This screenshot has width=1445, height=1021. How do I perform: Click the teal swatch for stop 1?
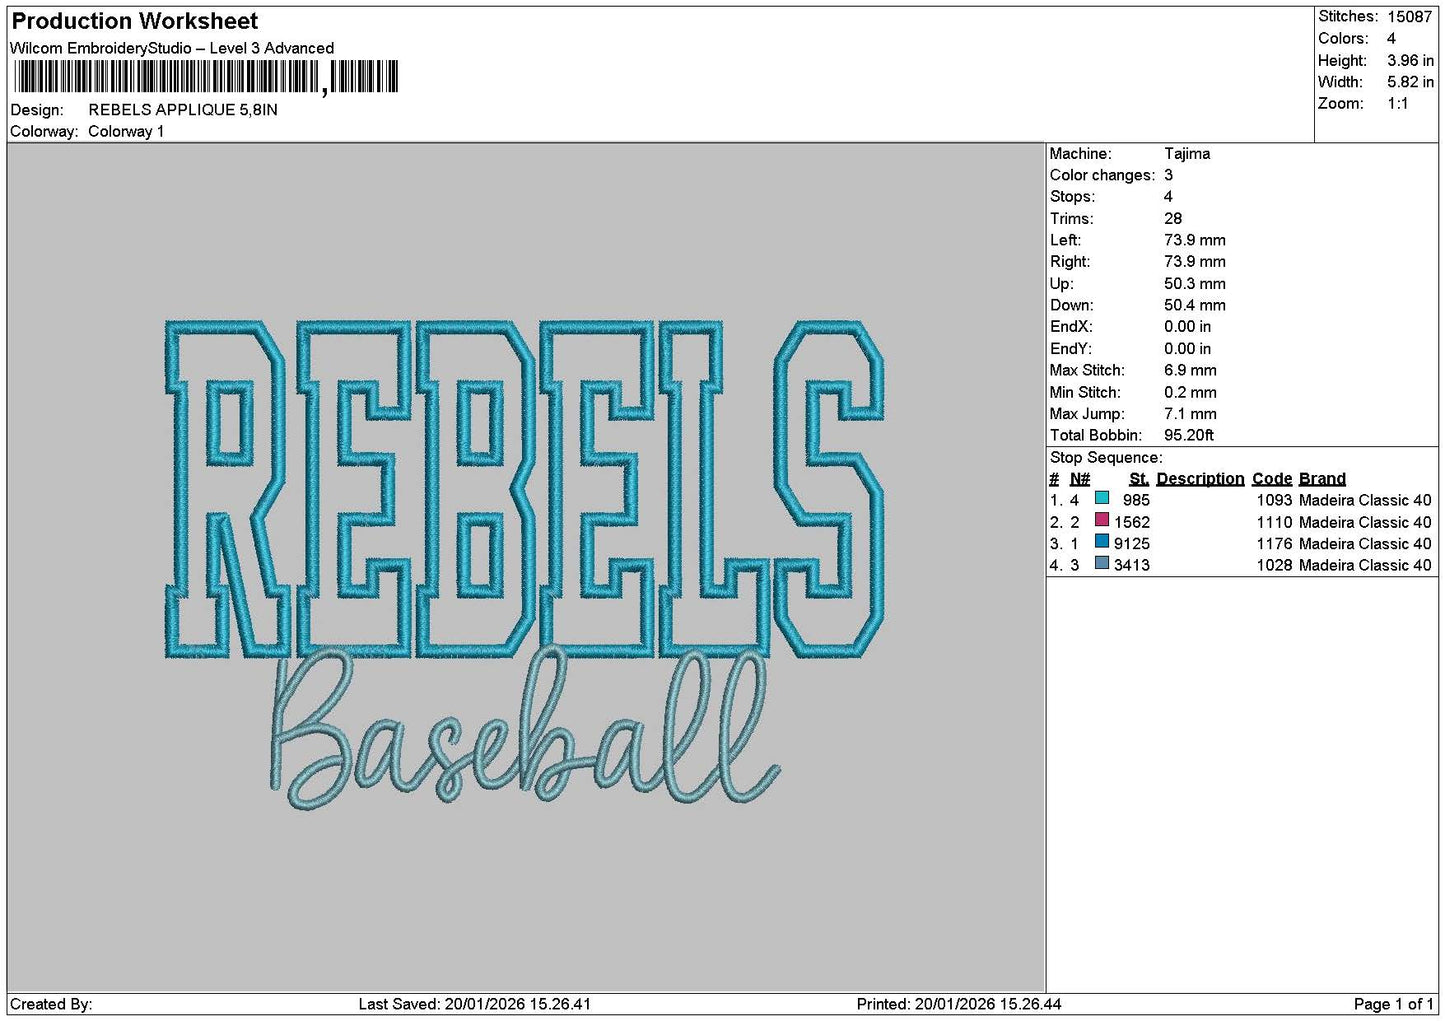pos(1102,498)
